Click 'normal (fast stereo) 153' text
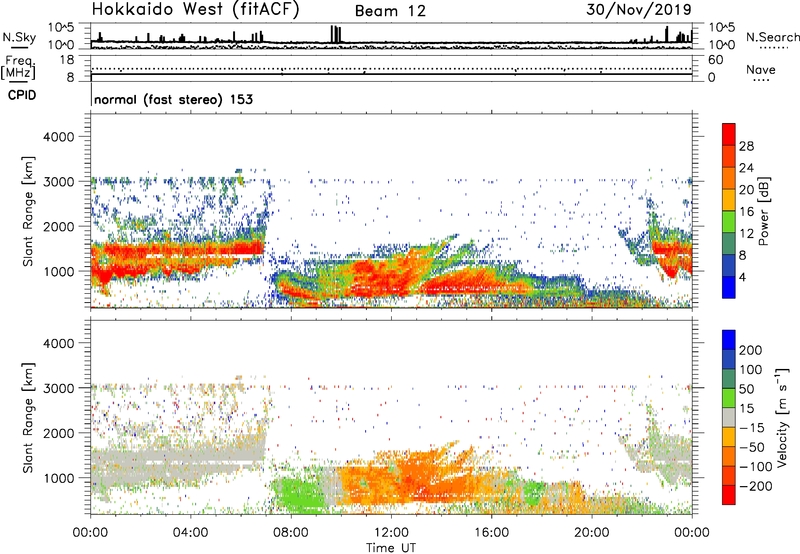The height and width of the screenshot is (554, 800). click(x=173, y=99)
